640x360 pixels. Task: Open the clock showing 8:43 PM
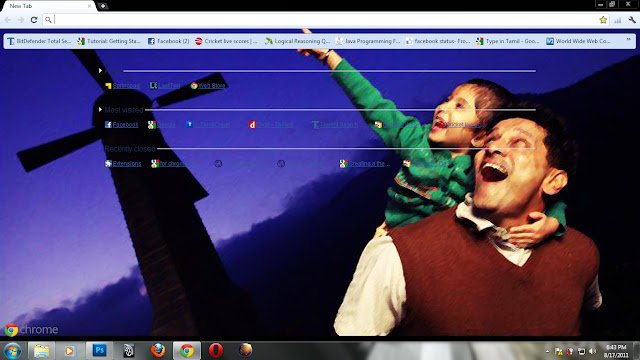point(616,351)
